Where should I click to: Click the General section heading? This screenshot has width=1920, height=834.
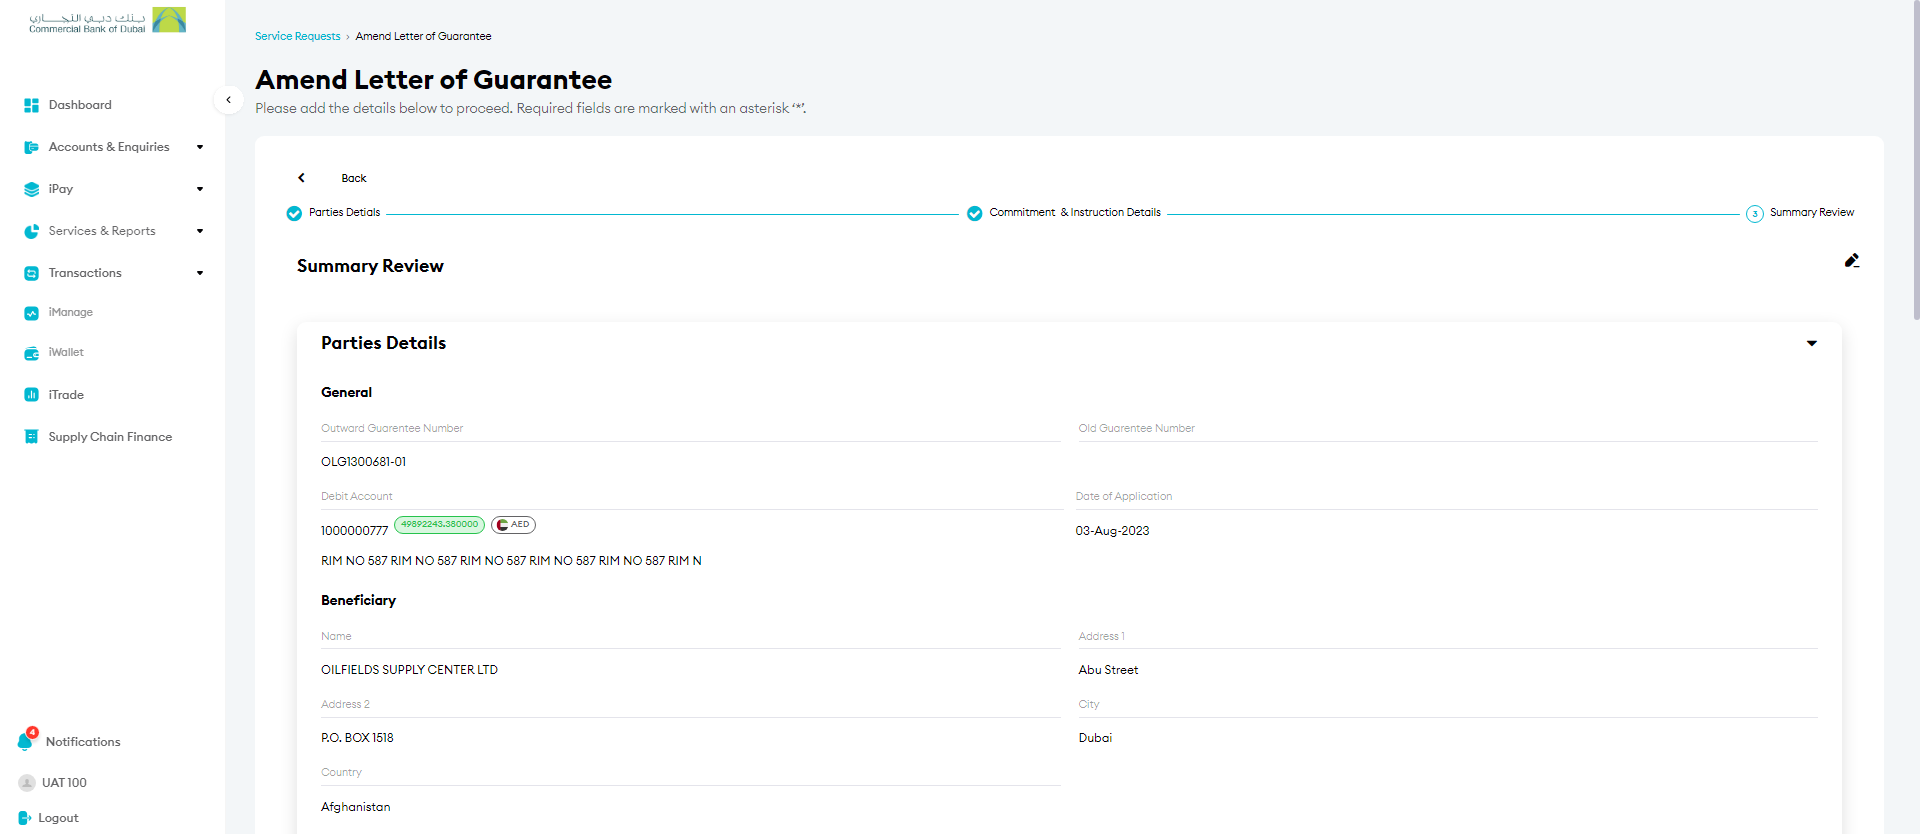click(x=346, y=392)
